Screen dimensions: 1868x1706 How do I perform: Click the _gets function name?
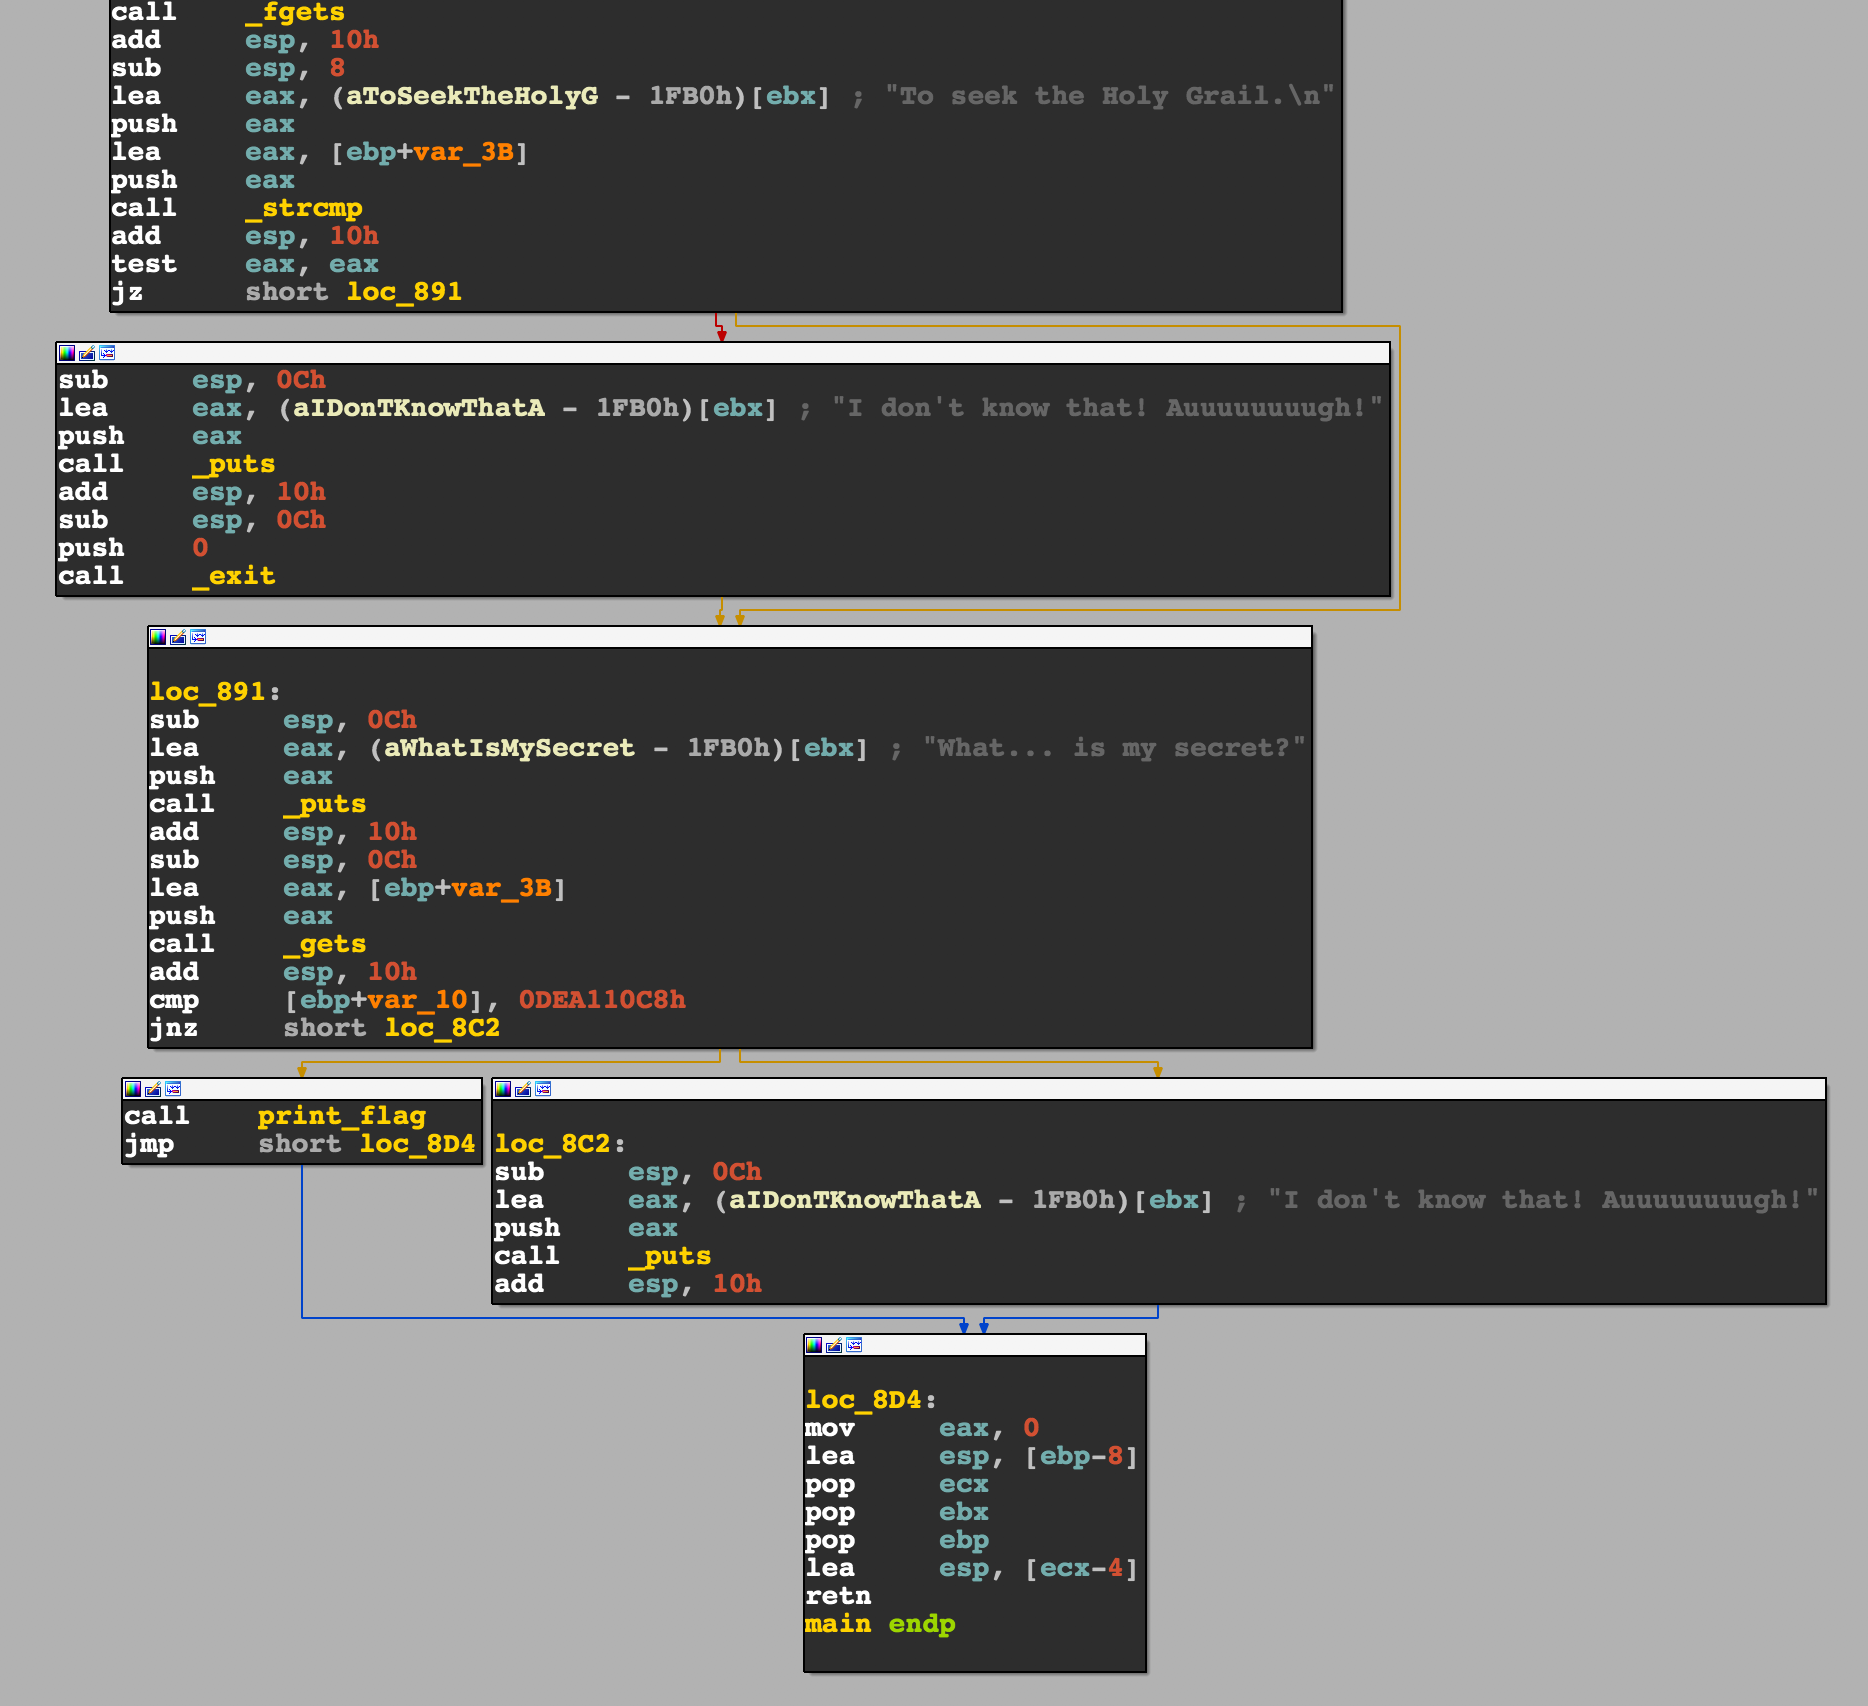click(325, 944)
